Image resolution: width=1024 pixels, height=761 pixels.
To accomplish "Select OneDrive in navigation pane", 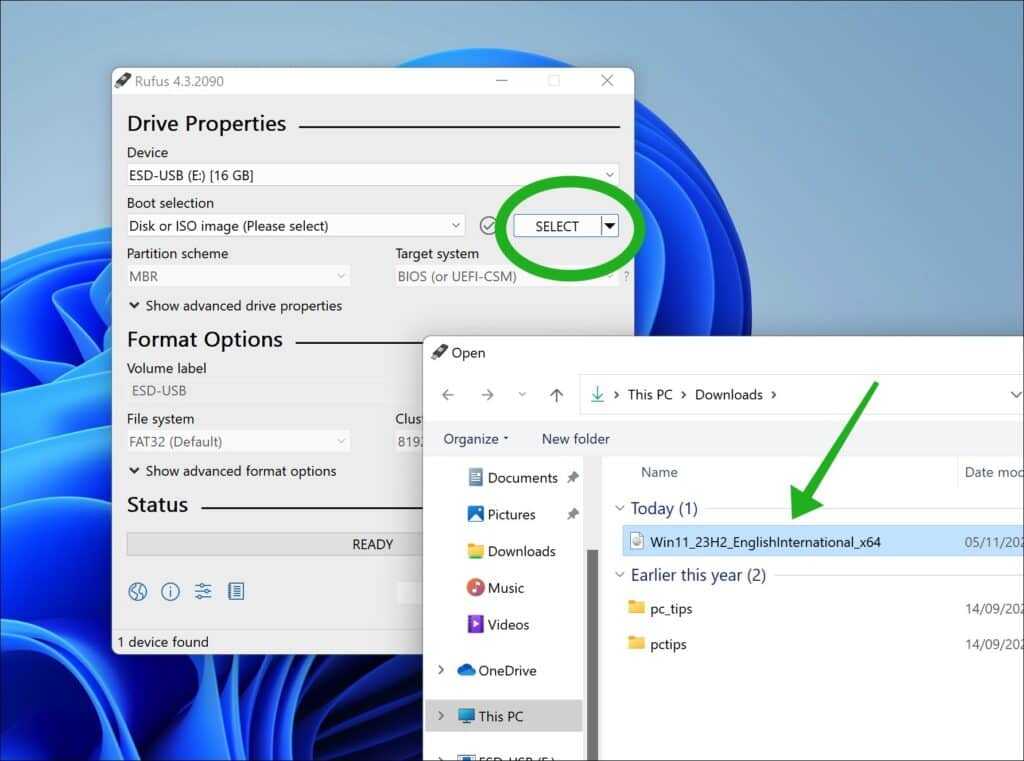I will [x=507, y=670].
